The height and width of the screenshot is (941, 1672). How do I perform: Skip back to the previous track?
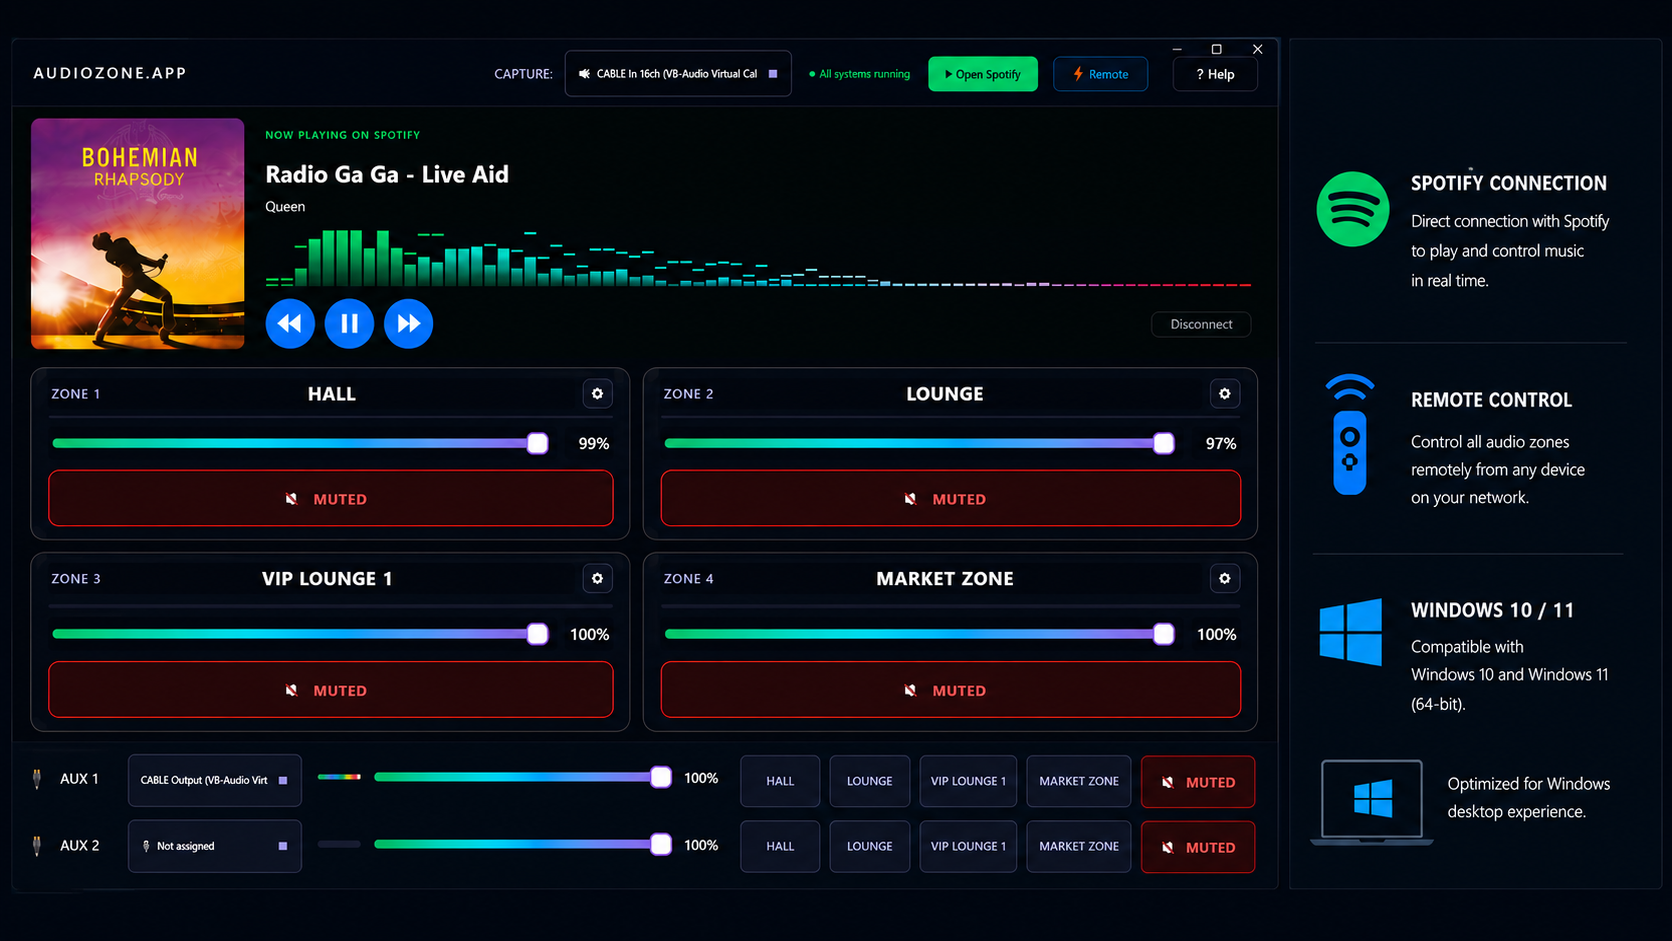(x=290, y=323)
